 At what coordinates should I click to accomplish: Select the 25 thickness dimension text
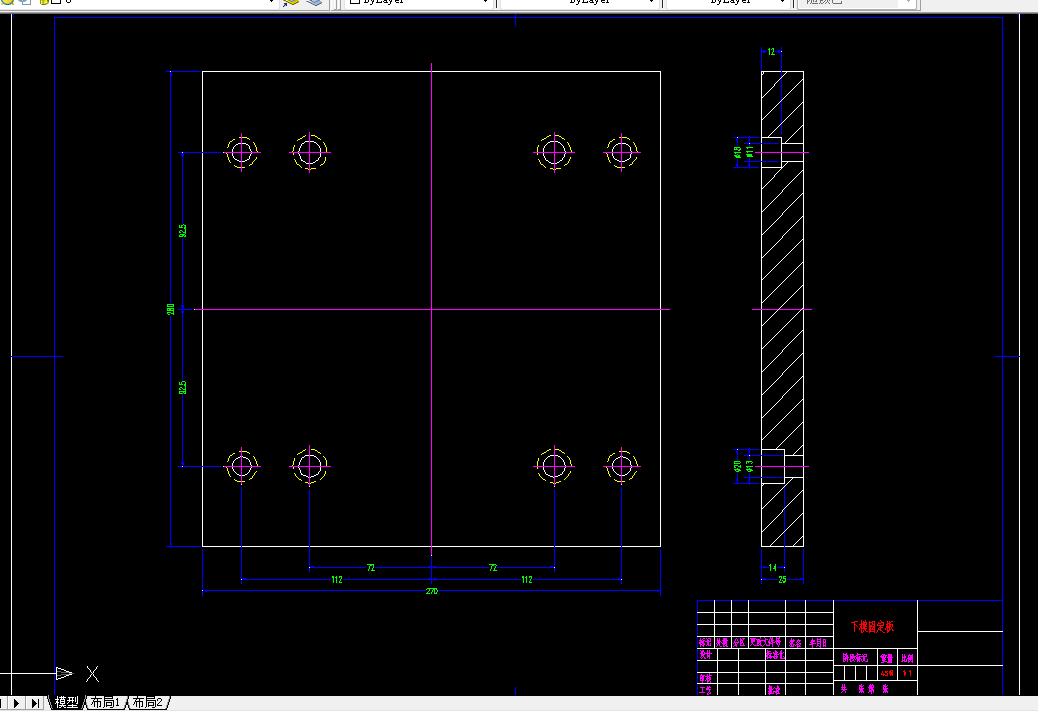(x=782, y=580)
